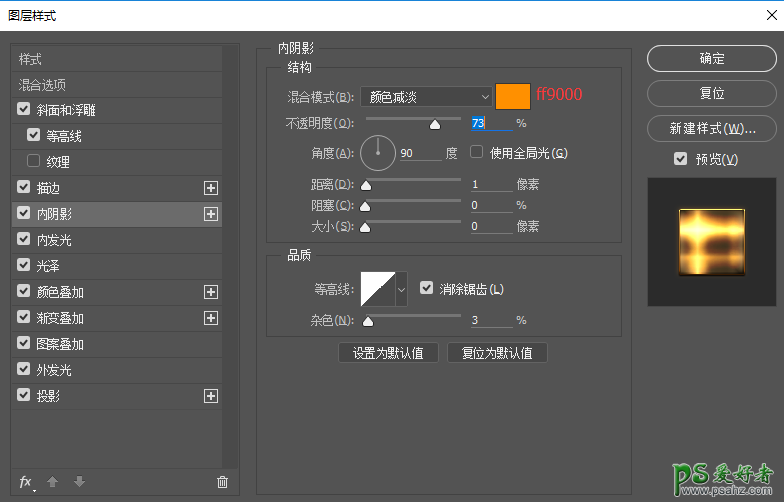Viewport: 784px width, 502px height.
Task: Uncheck the 预览 preview checkbox
Action: coord(681,159)
